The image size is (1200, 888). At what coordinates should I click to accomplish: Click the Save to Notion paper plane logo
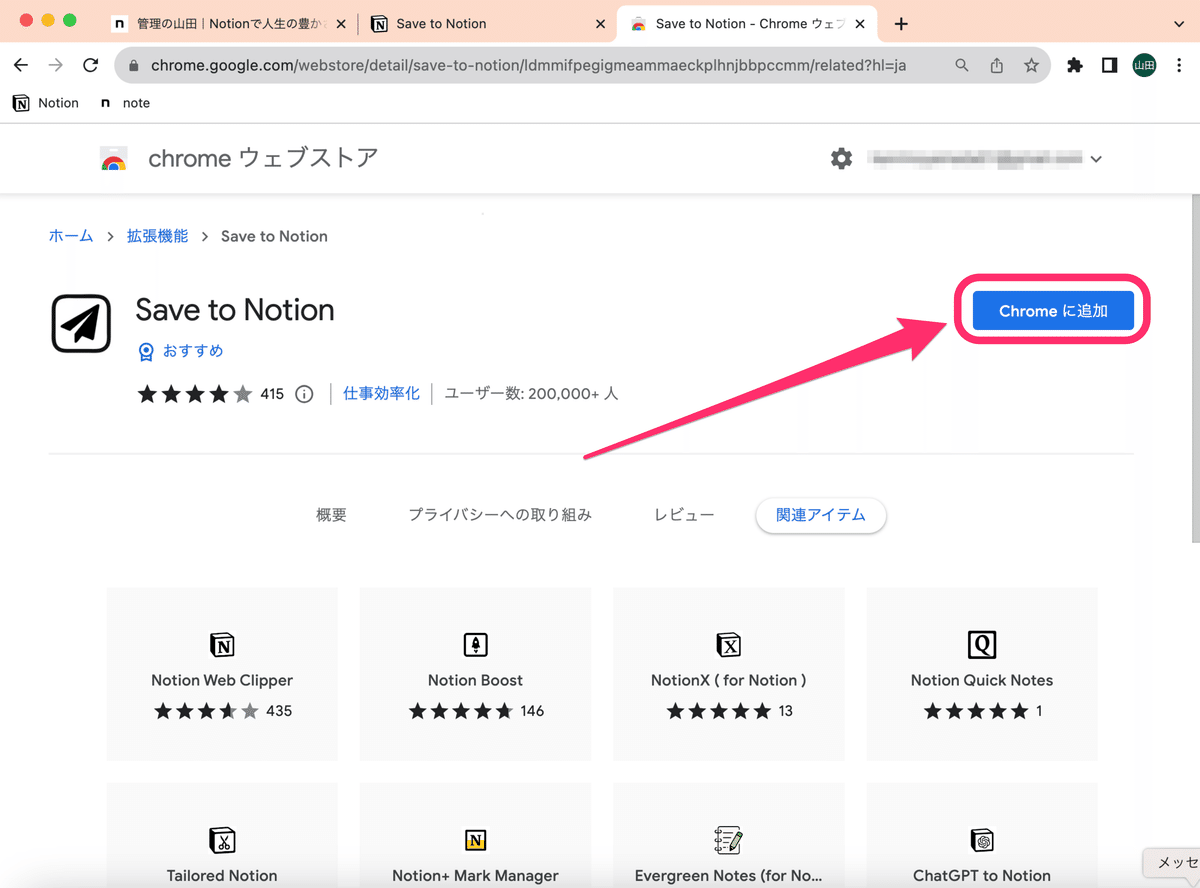[80, 323]
